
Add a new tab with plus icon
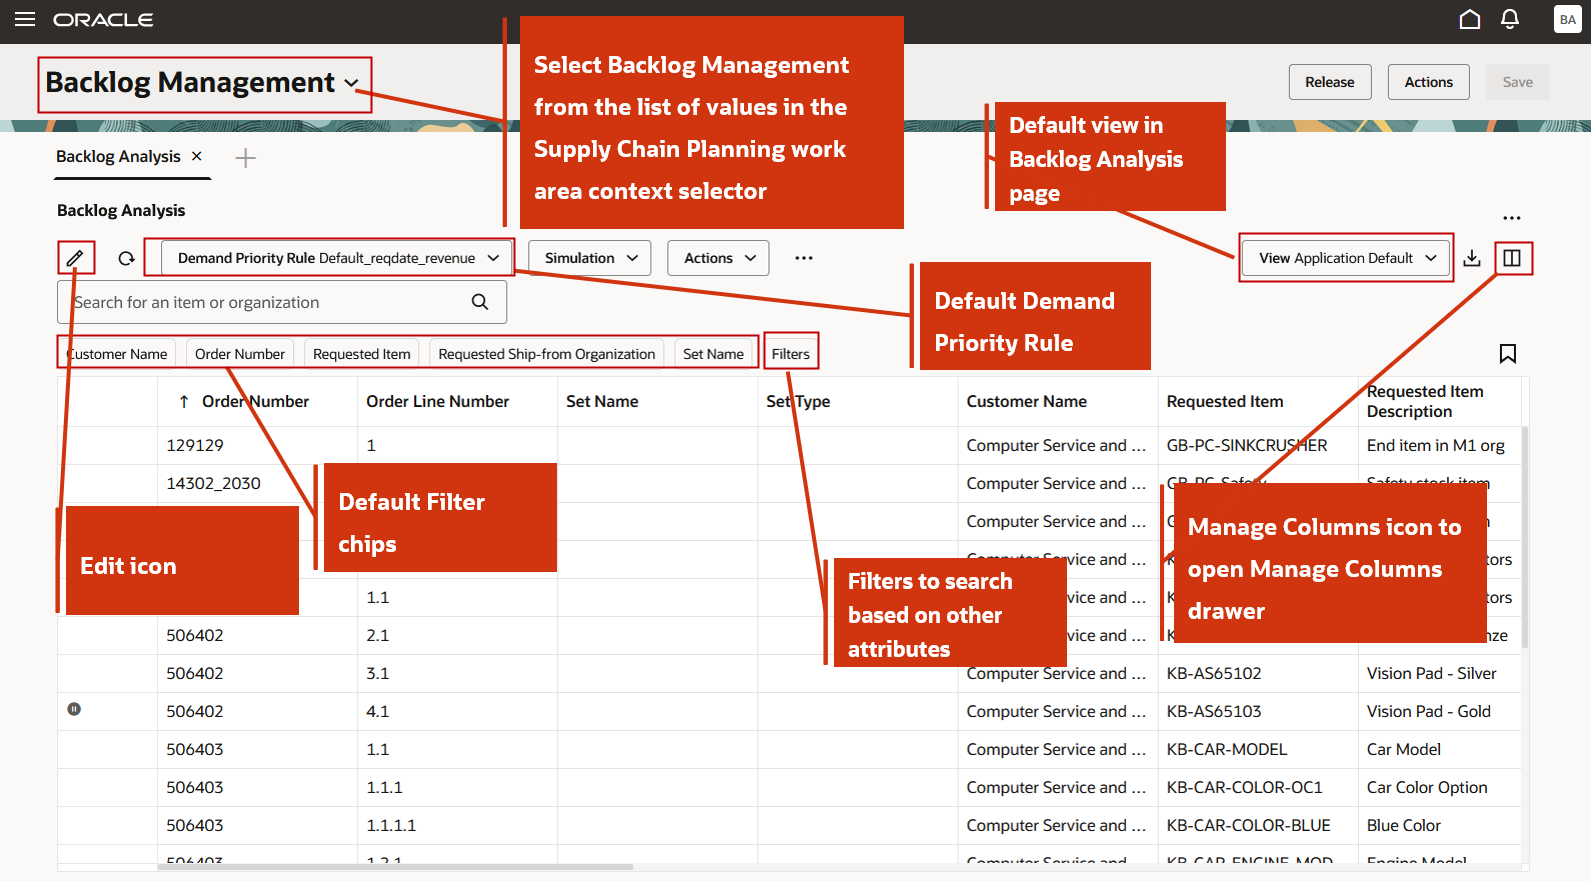(x=245, y=158)
